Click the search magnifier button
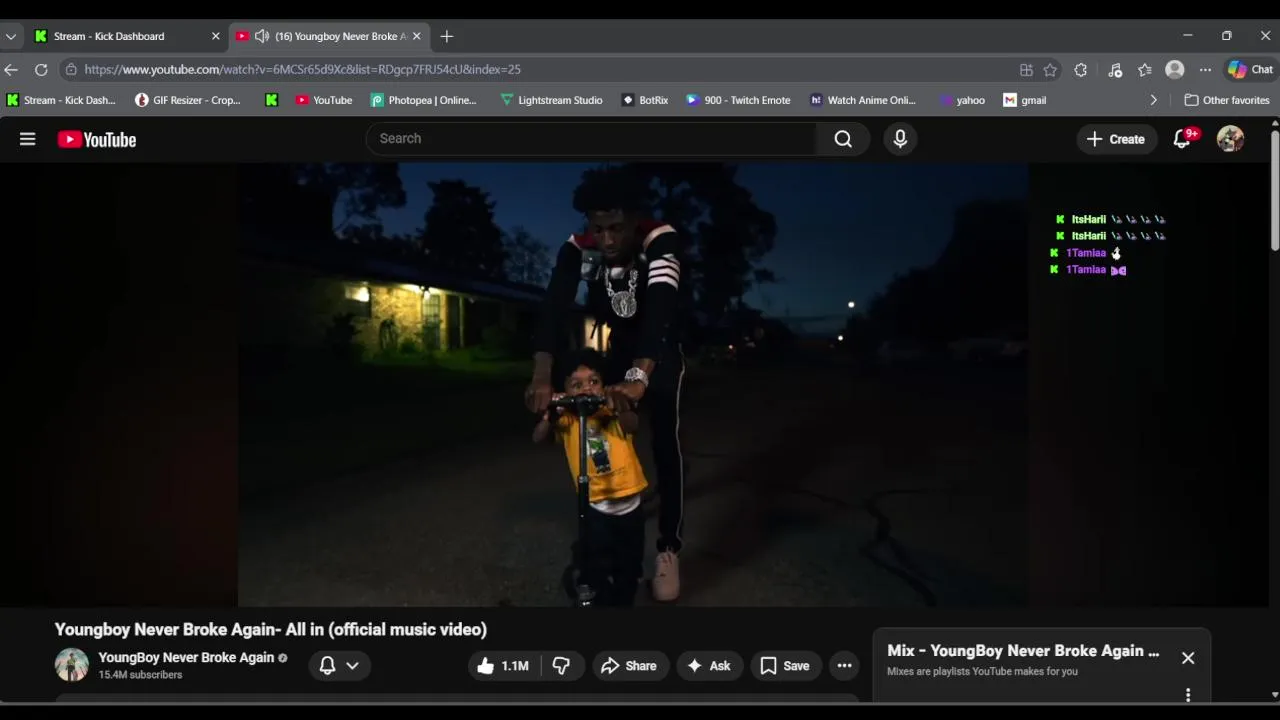Screen dimensions: 1280x720 coord(843,139)
